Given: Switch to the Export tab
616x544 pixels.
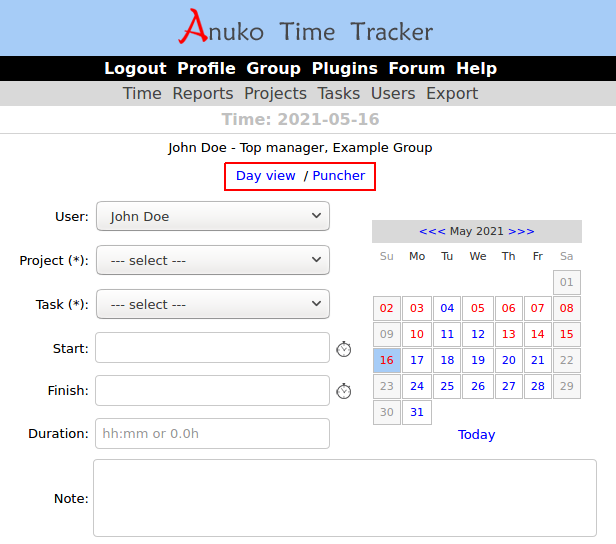Looking at the screenshot, I should pos(452,93).
